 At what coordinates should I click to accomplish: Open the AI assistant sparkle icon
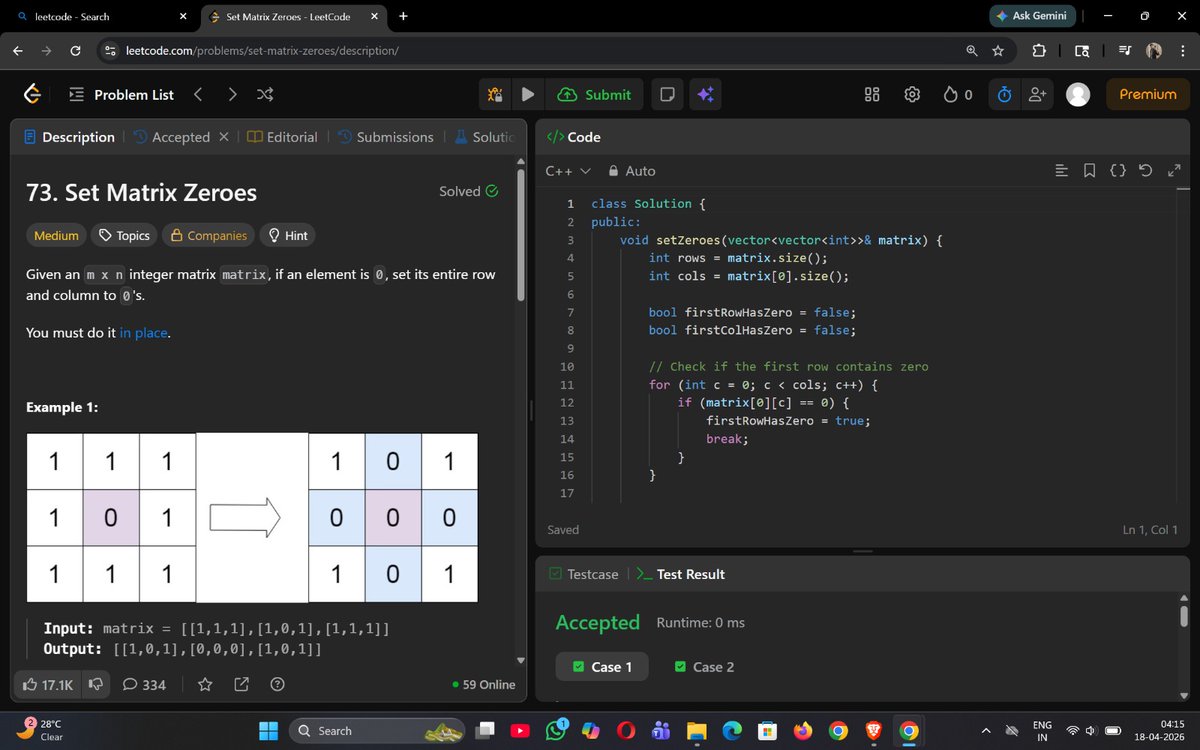pyautogui.click(x=706, y=94)
